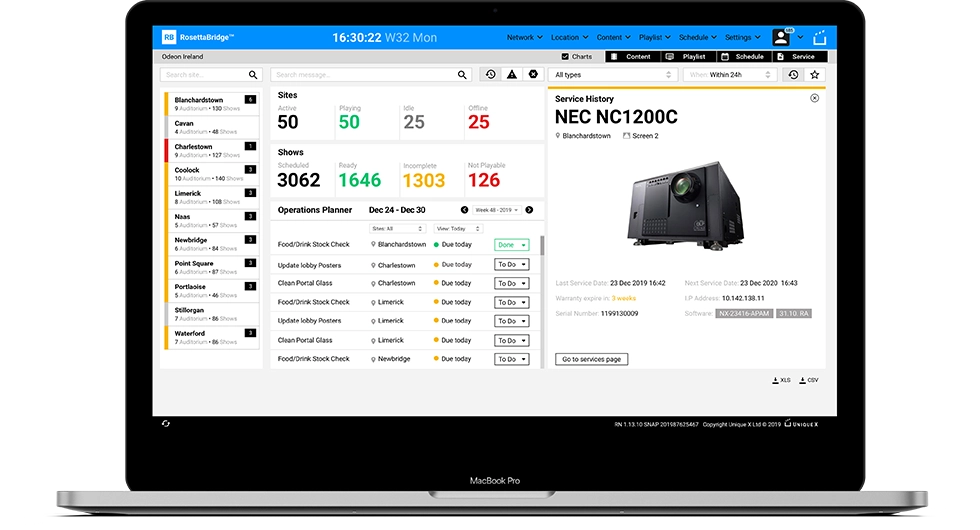Image resolution: width=980 pixels, height=530 pixels.
Task: Expand the chevron beside the user avatar
Action: pyautogui.click(x=800, y=38)
